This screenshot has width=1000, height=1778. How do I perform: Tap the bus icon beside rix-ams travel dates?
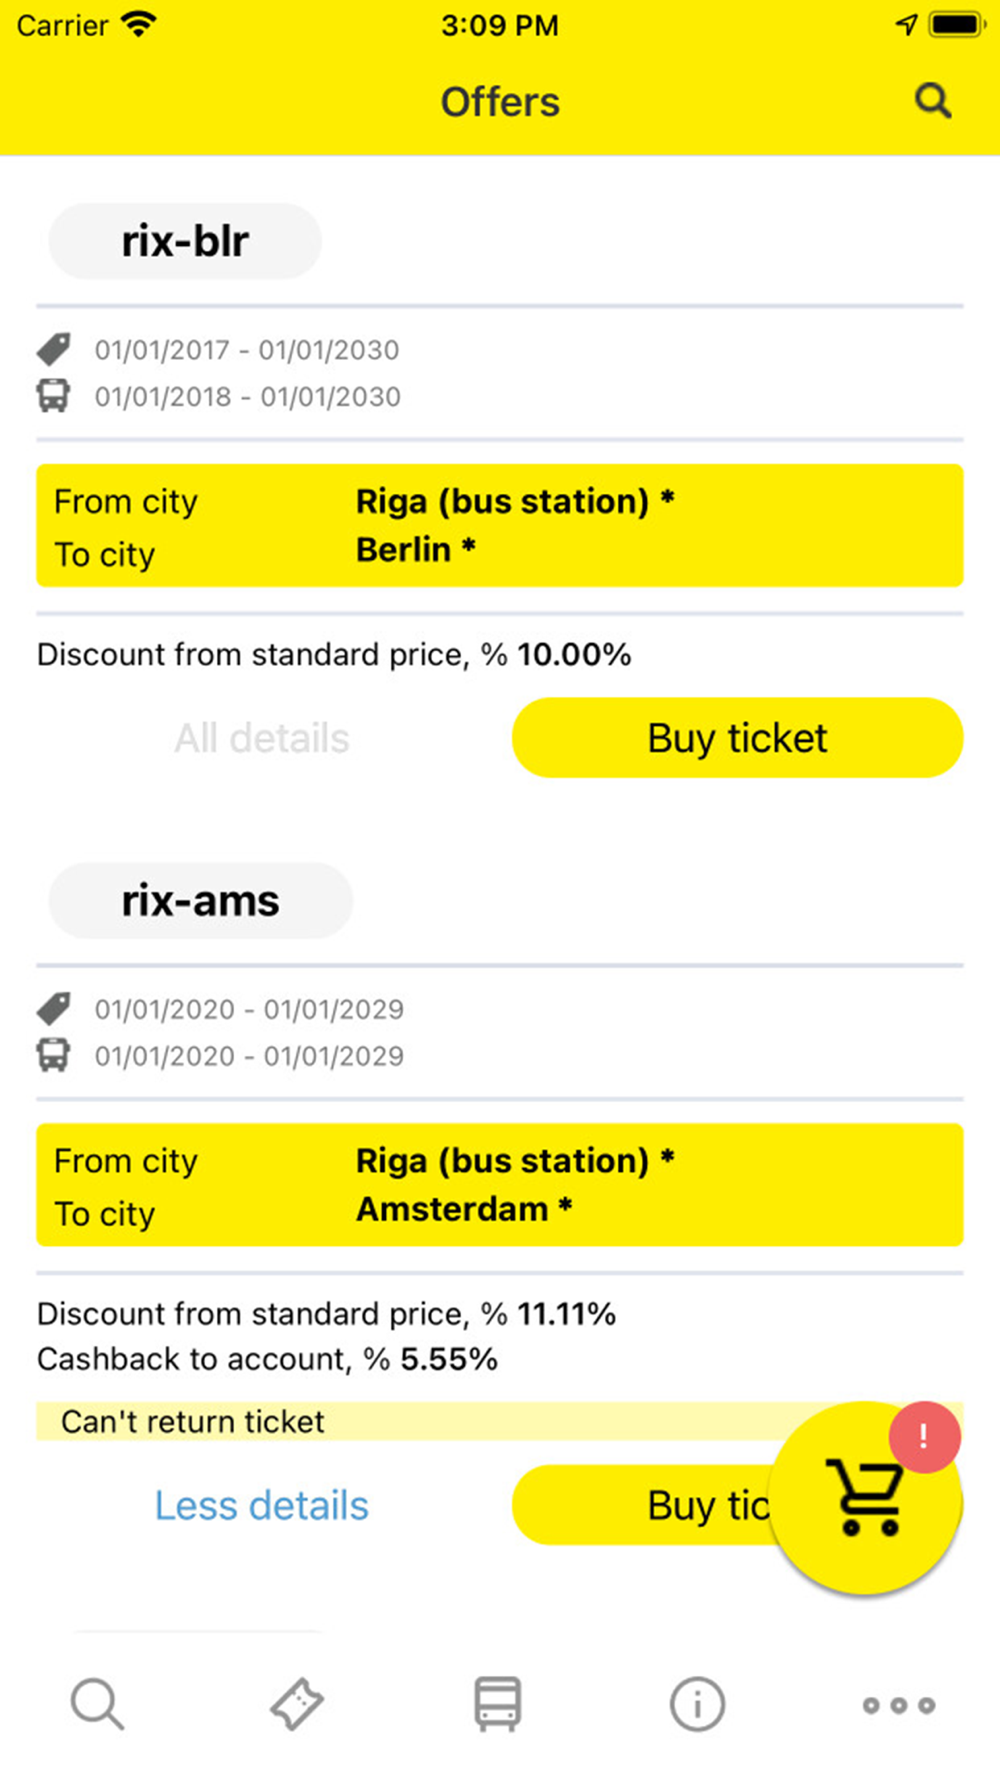coord(54,1055)
